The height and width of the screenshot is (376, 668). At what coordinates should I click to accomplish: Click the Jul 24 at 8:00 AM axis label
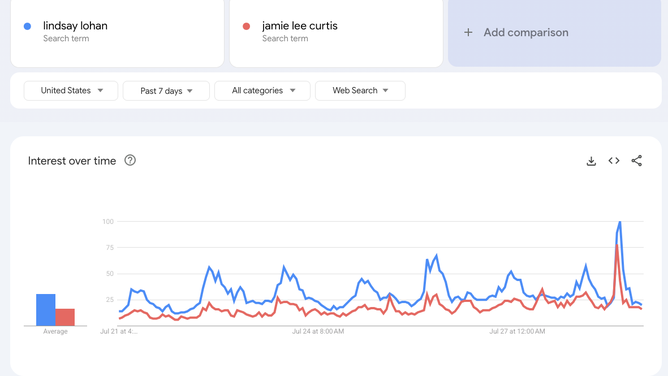tap(318, 331)
